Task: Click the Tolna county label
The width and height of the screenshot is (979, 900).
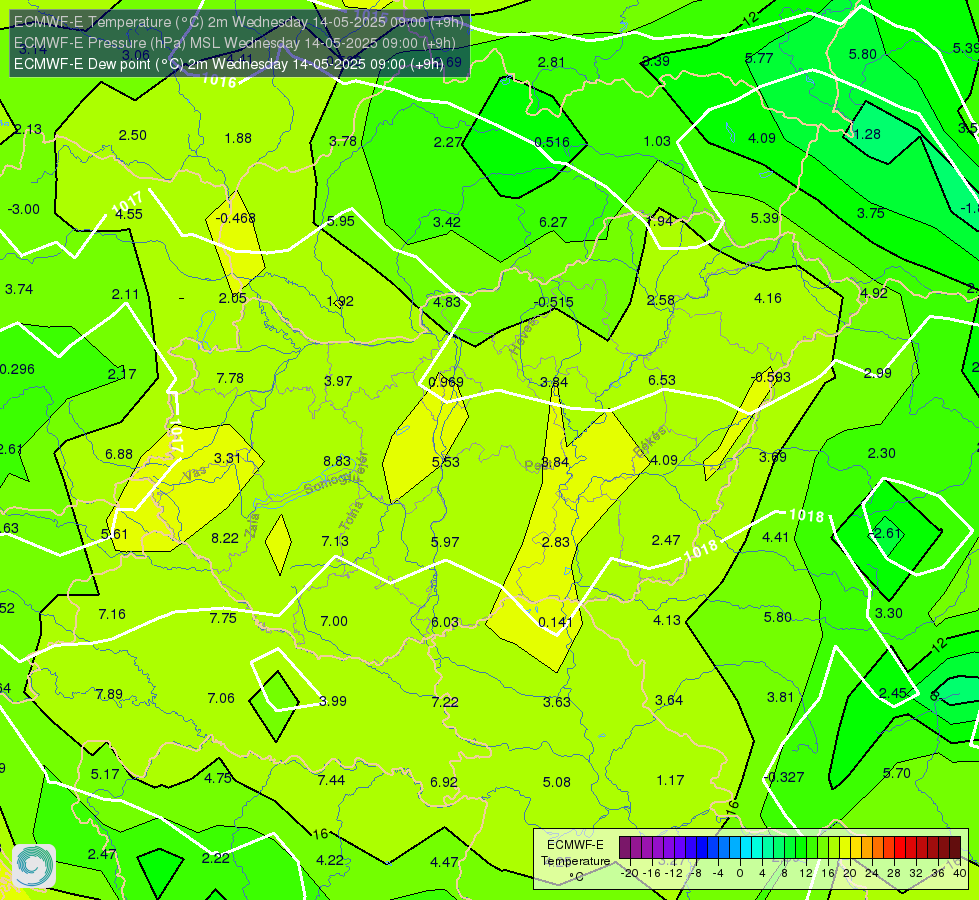Action: (x=352, y=515)
